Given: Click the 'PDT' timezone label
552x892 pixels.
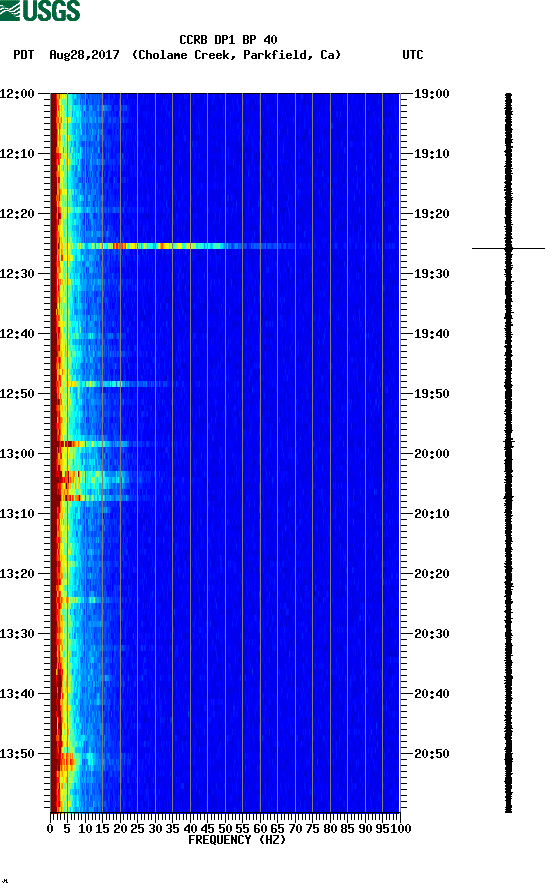Looking at the screenshot, I should pos(24,55).
